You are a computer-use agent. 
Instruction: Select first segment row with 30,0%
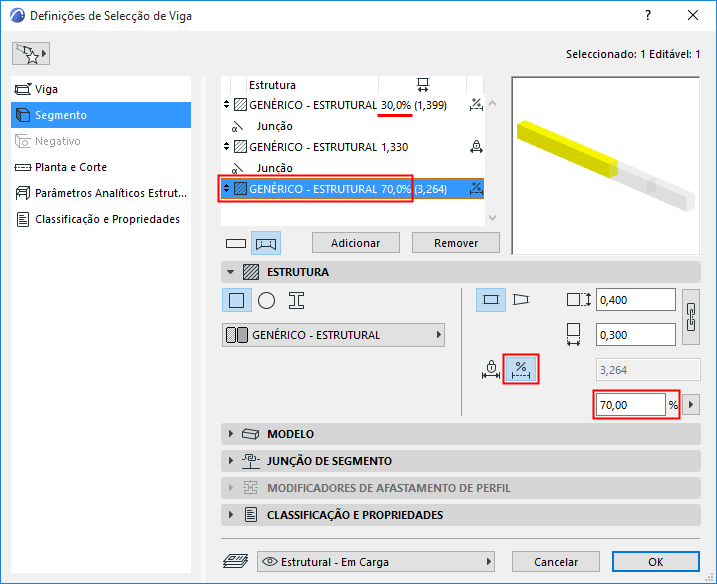tap(352, 105)
